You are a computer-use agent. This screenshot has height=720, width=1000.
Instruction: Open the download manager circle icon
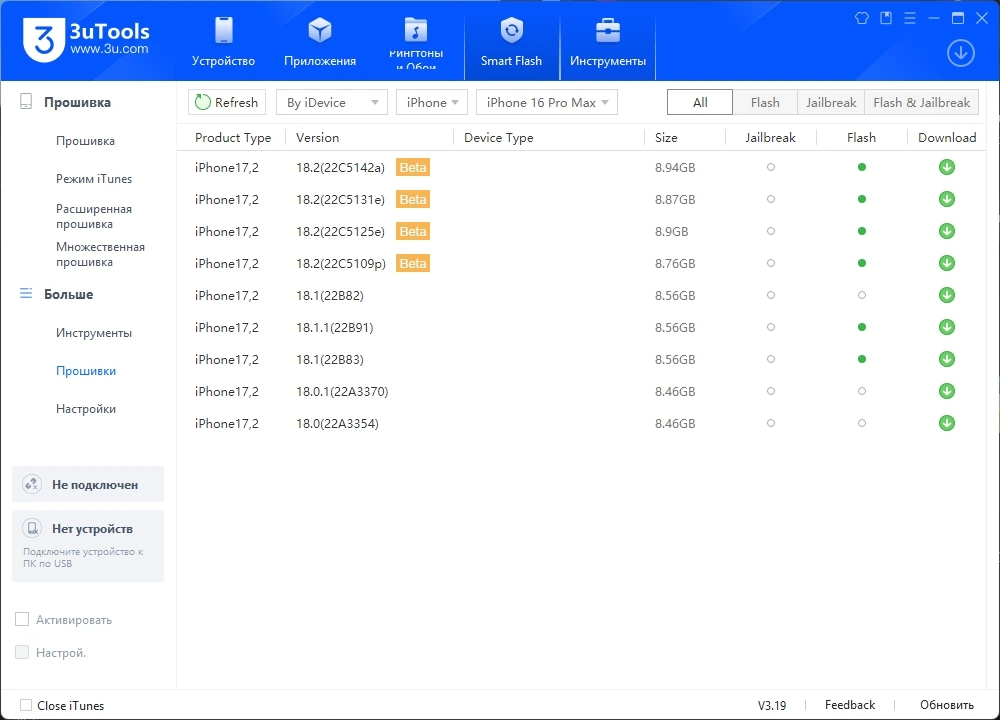tap(960, 53)
